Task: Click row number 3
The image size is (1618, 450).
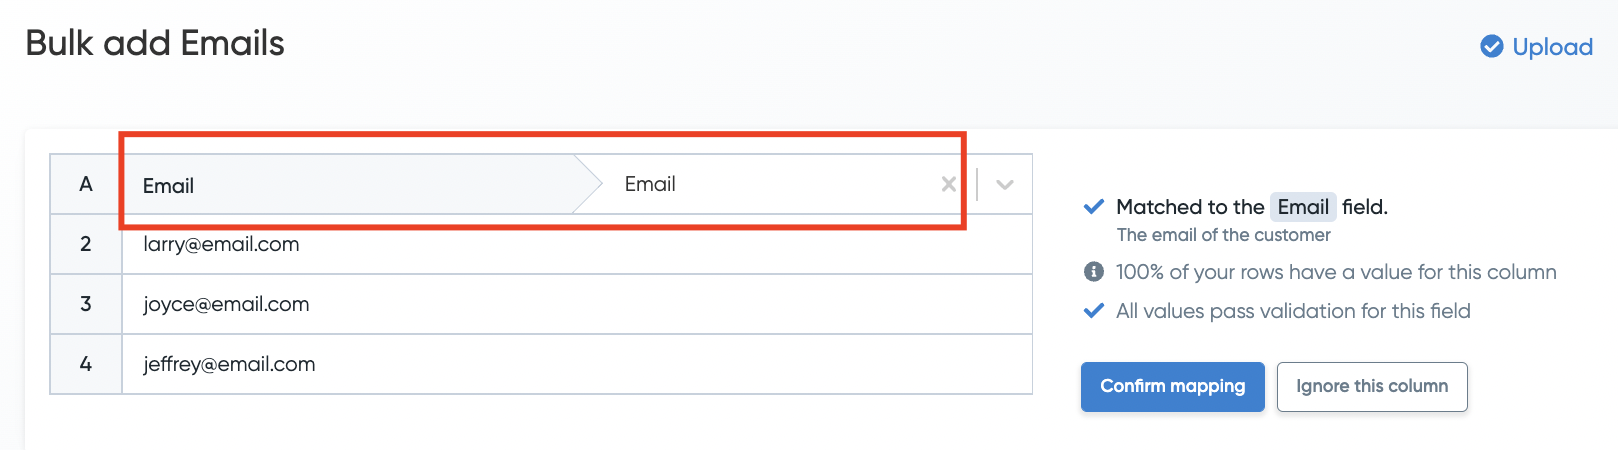Action: pyautogui.click(x=86, y=304)
